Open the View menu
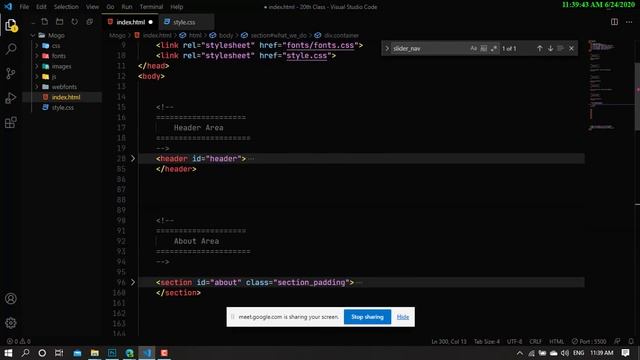 click(92, 7)
